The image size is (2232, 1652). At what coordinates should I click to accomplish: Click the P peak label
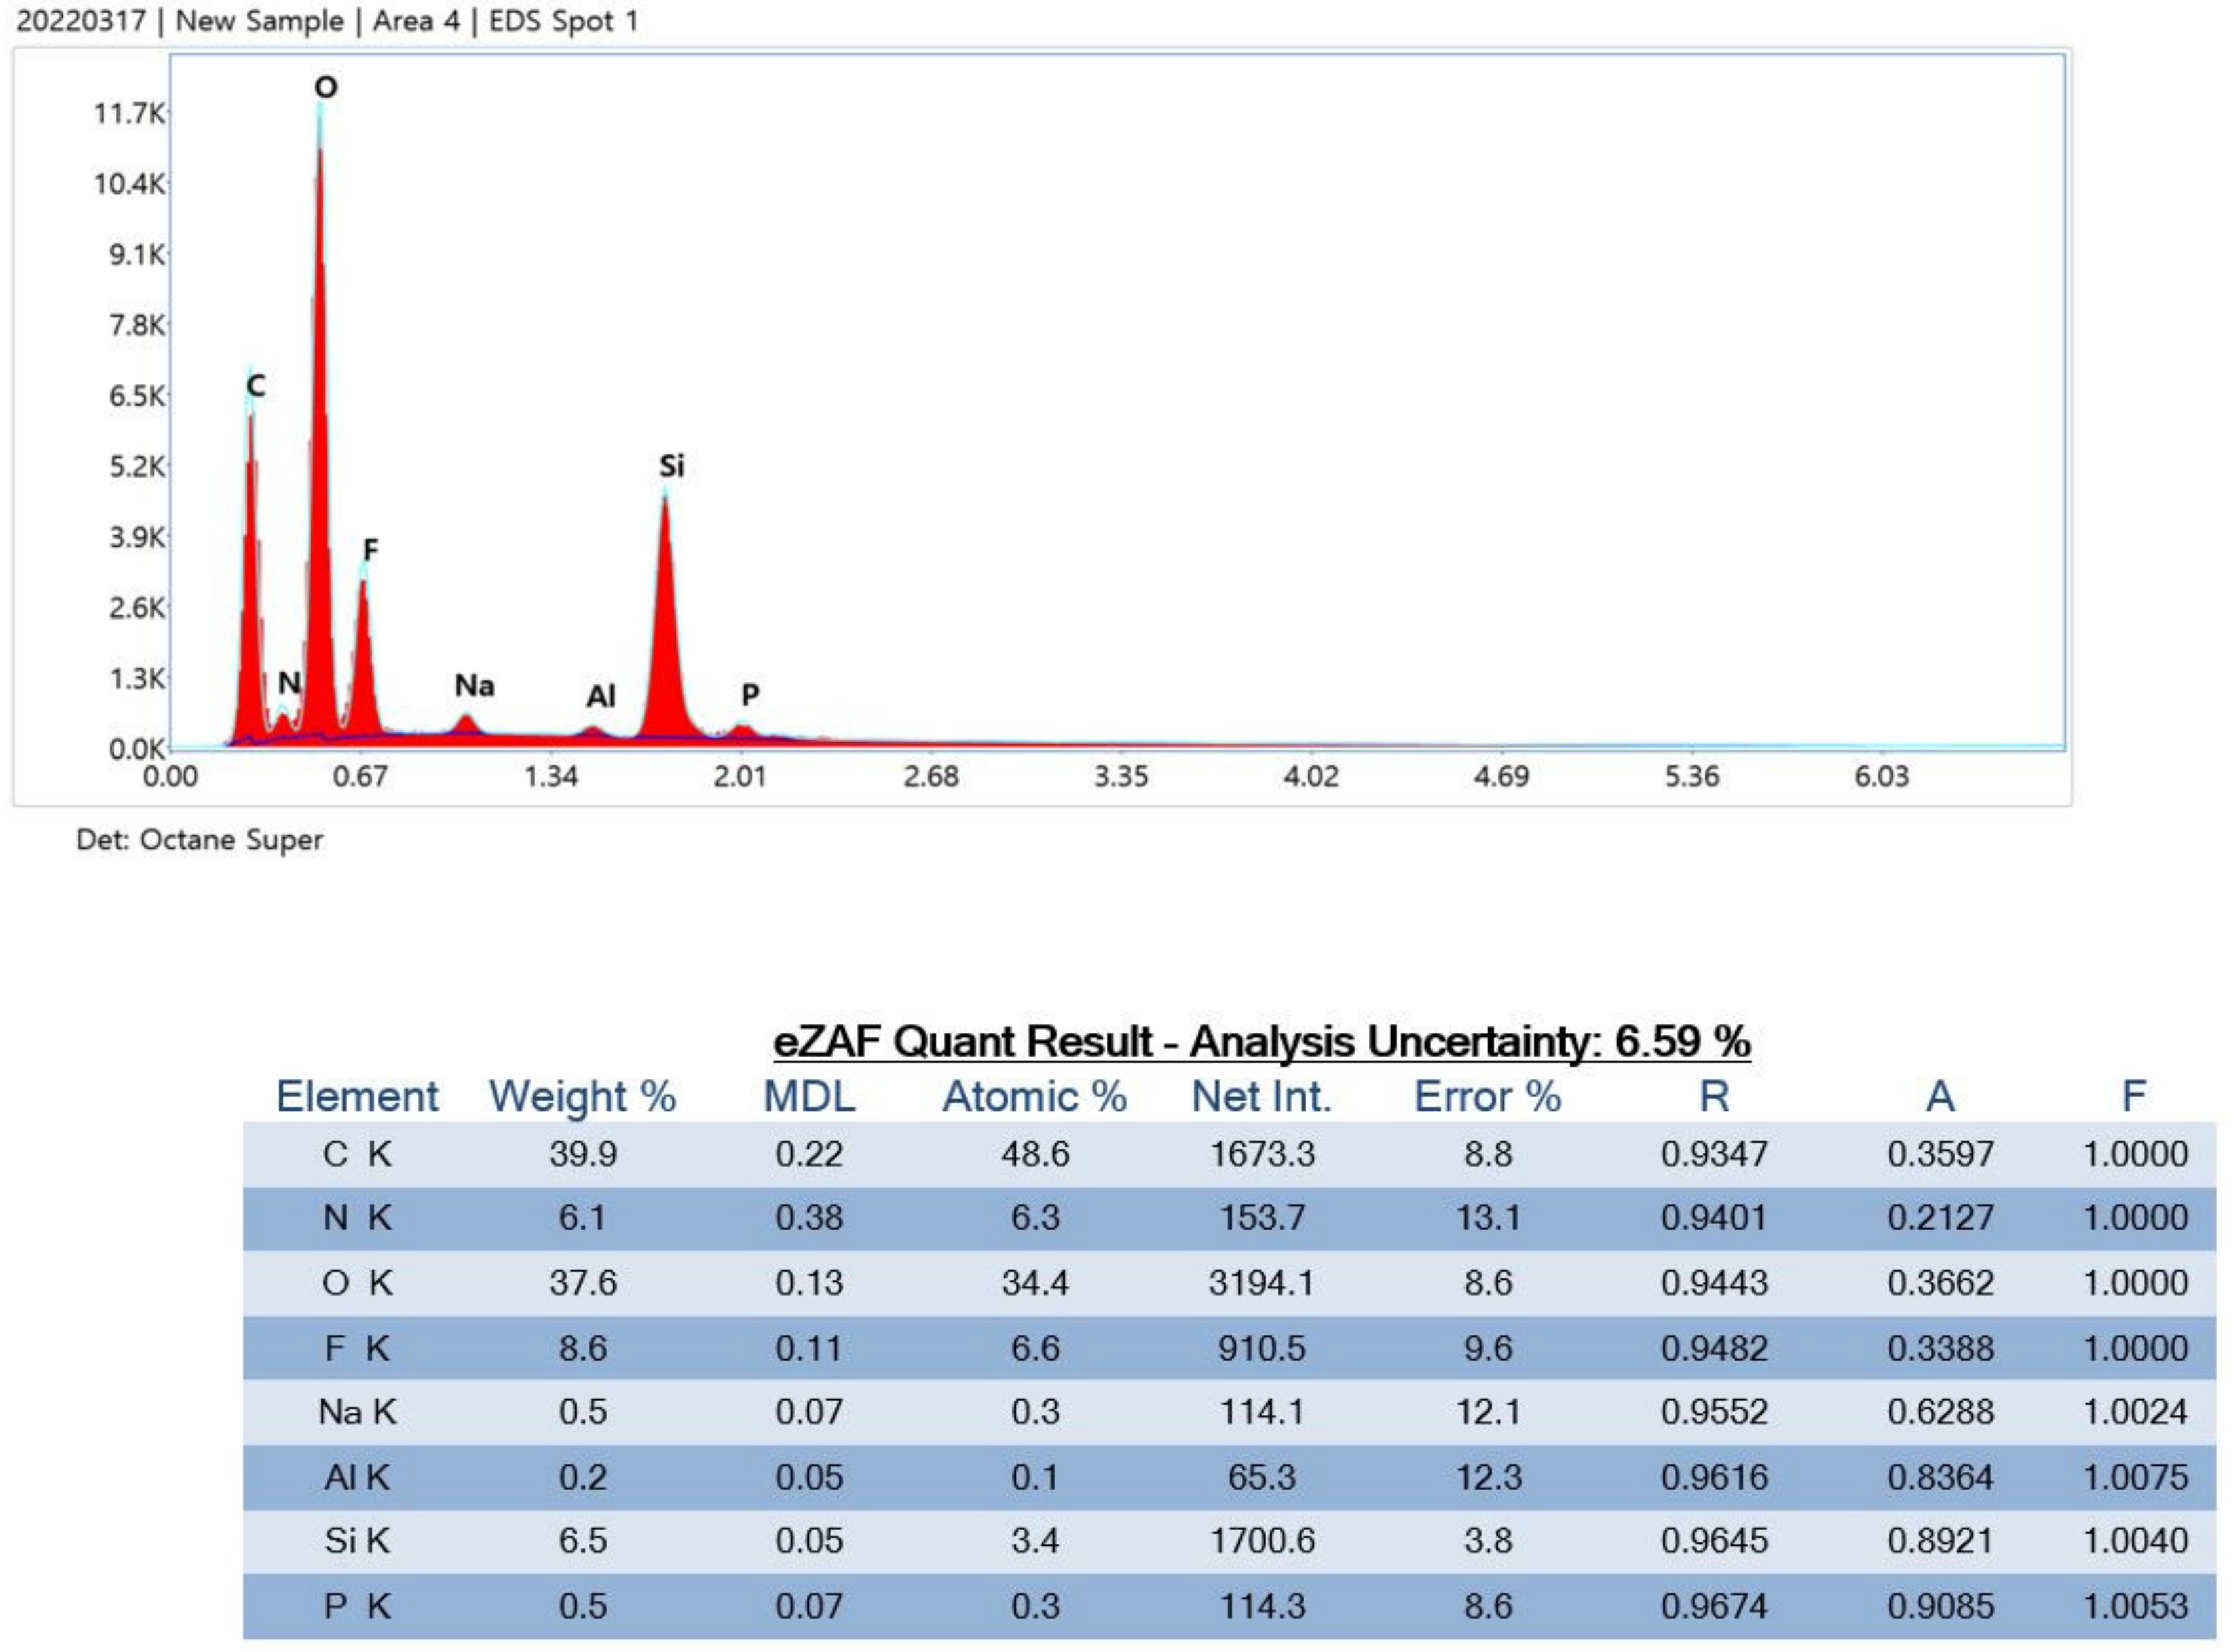[x=750, y=694]
